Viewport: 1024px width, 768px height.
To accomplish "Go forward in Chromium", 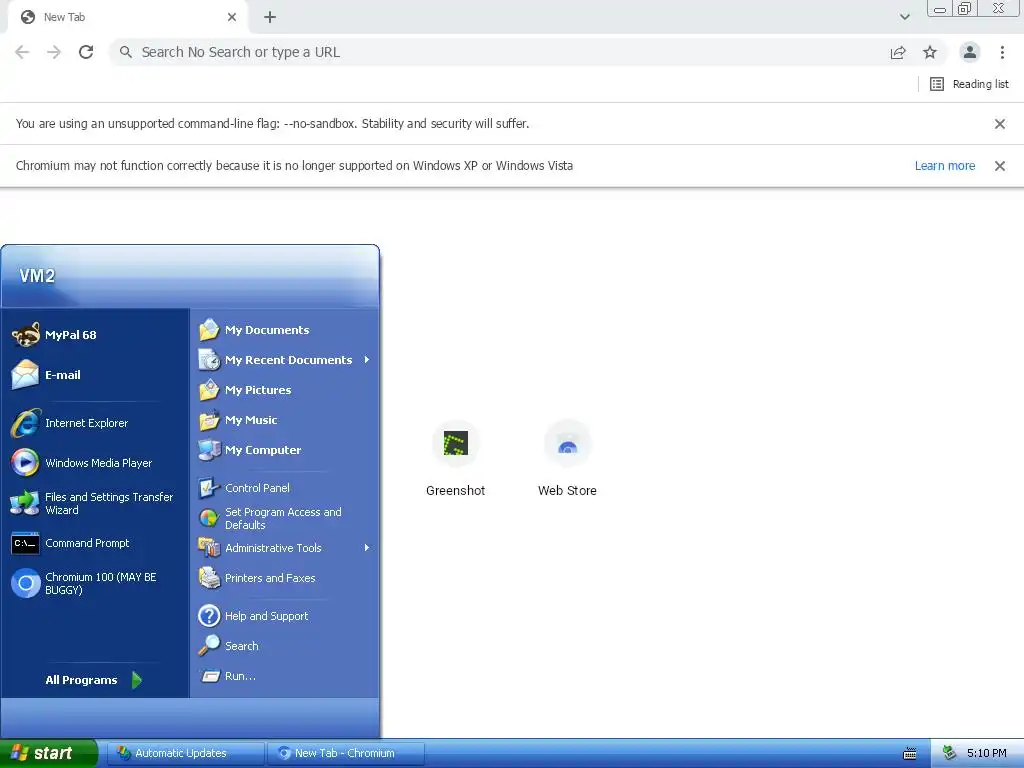I will (x=54, y=52).
